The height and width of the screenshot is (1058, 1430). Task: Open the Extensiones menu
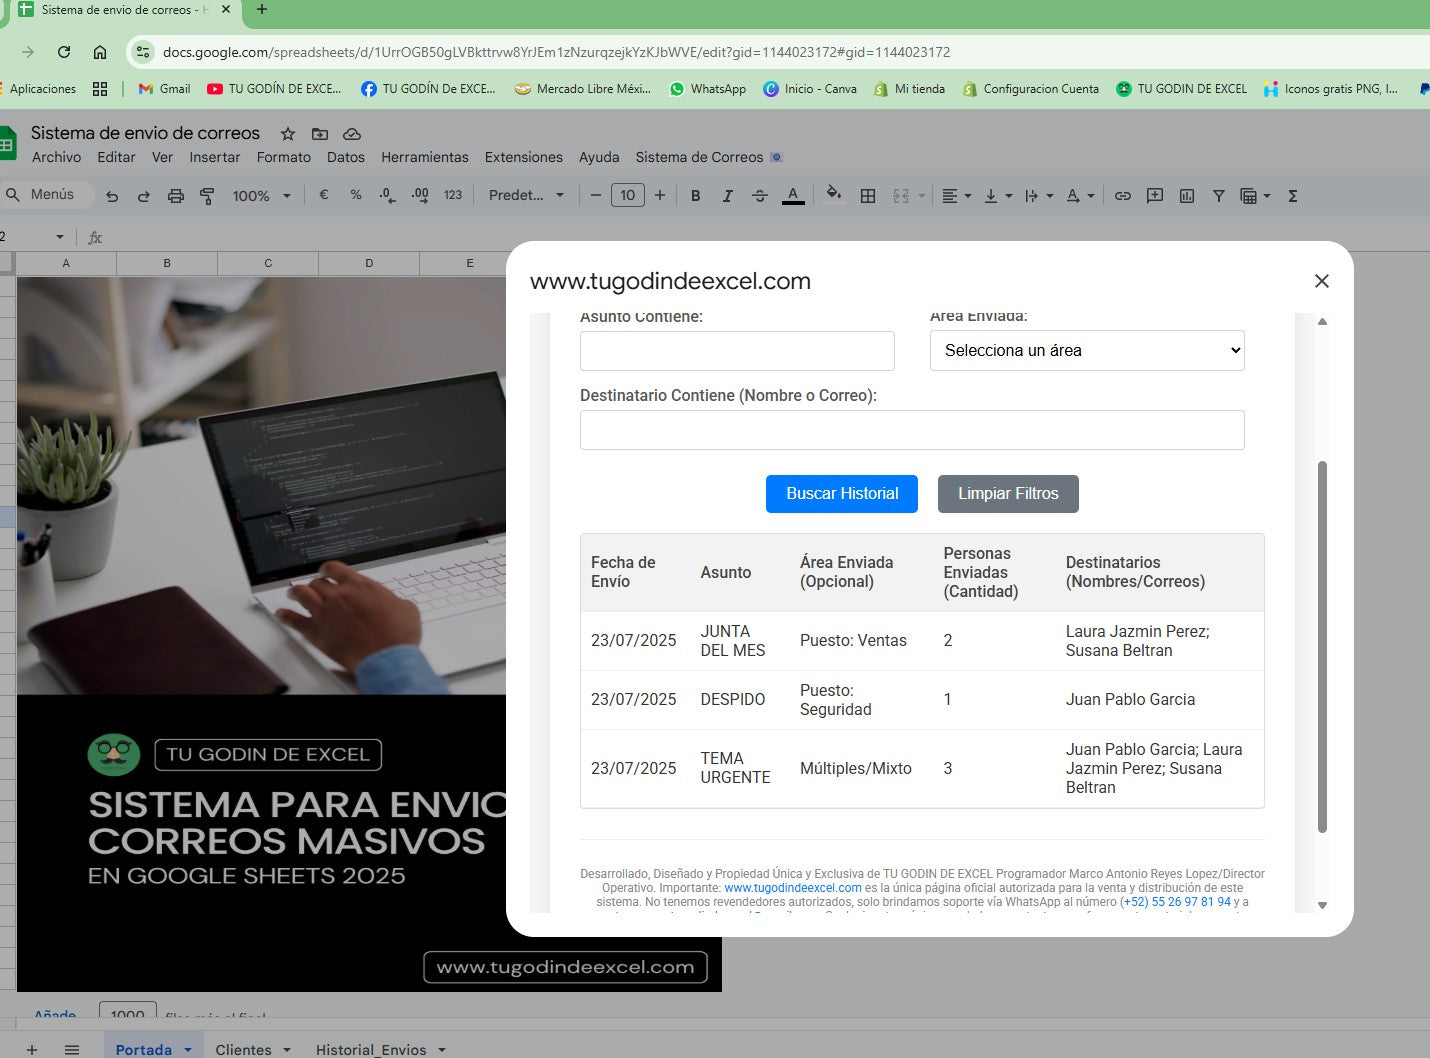524,157
